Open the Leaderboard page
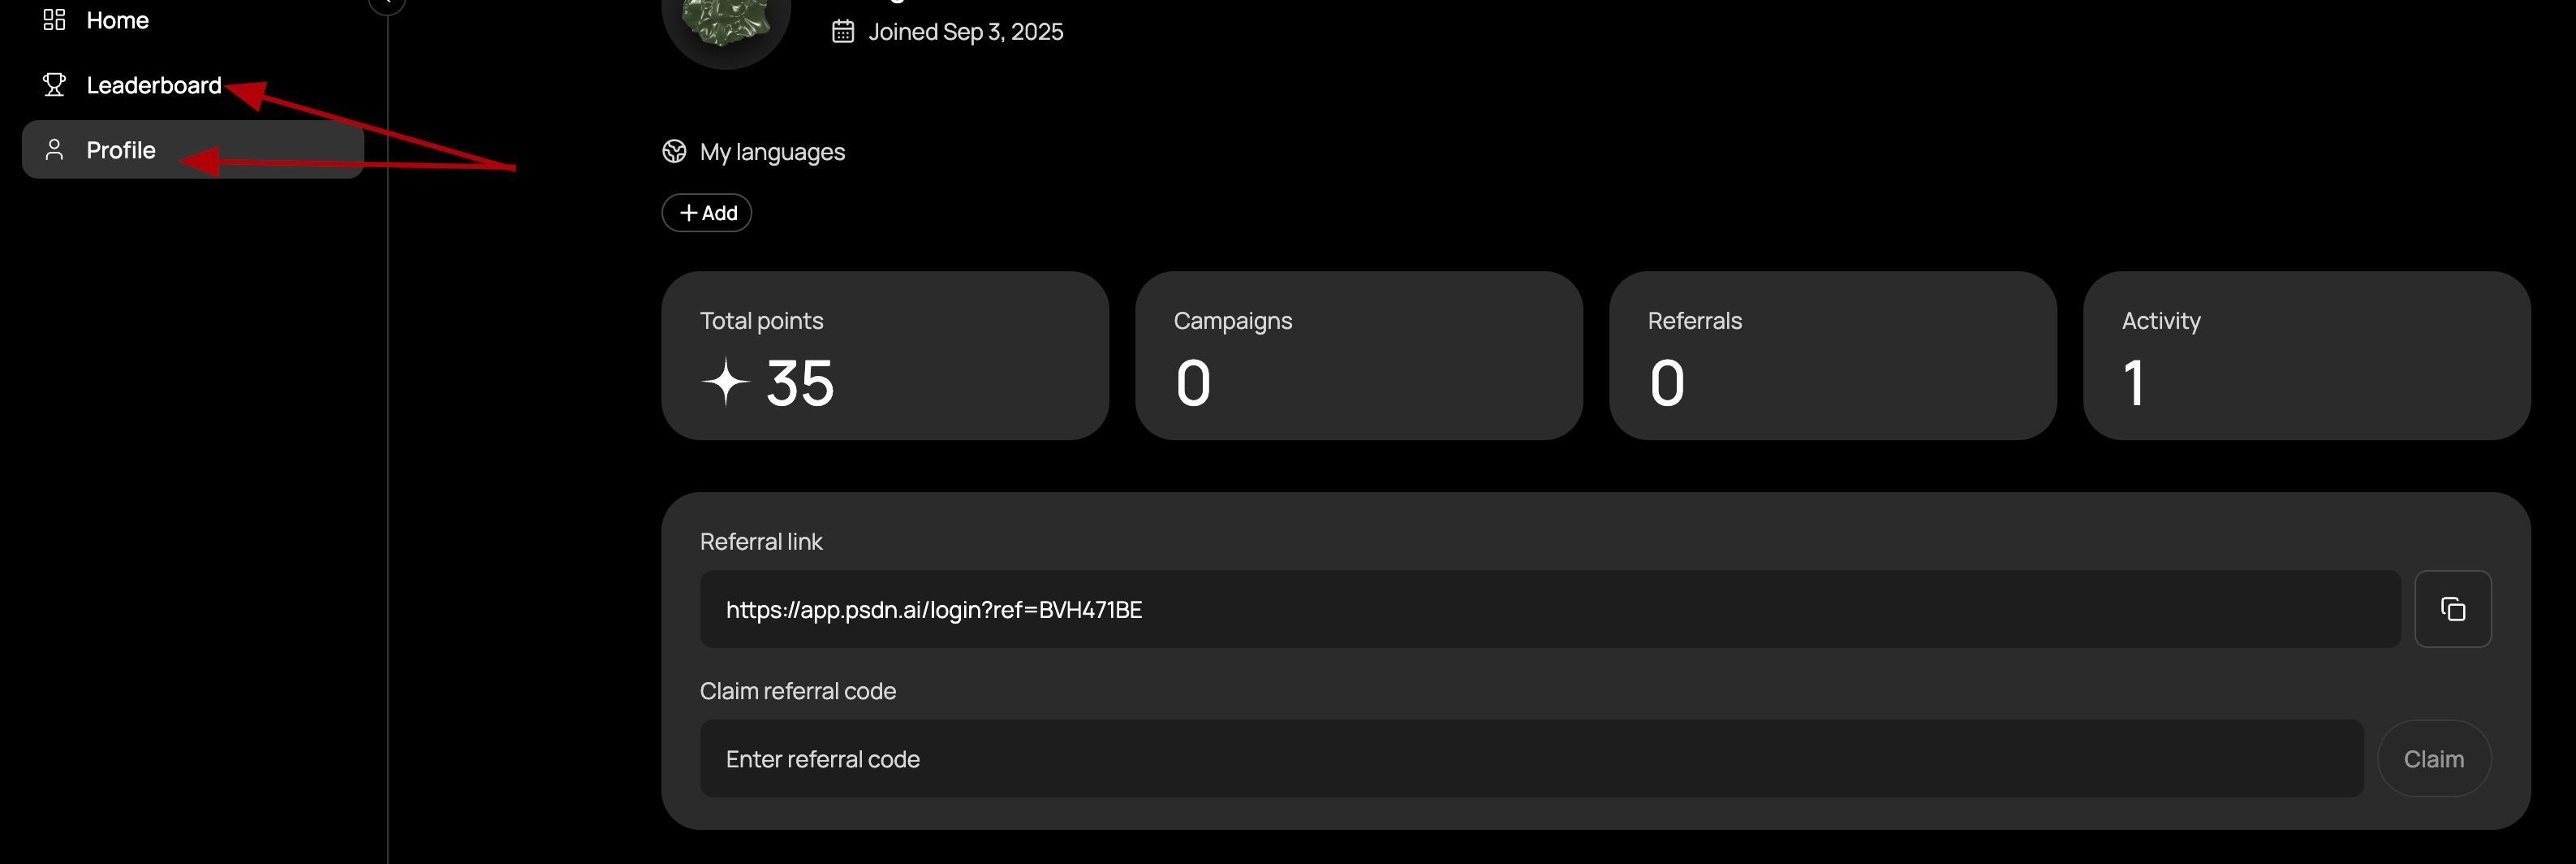This screenshot has height=864, width=2576. click(x=193, y=85)
